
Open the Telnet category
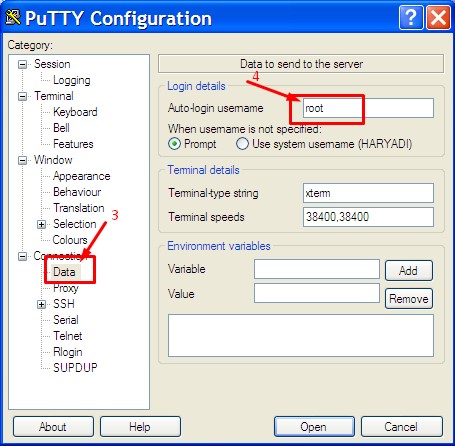pos(68,336)
